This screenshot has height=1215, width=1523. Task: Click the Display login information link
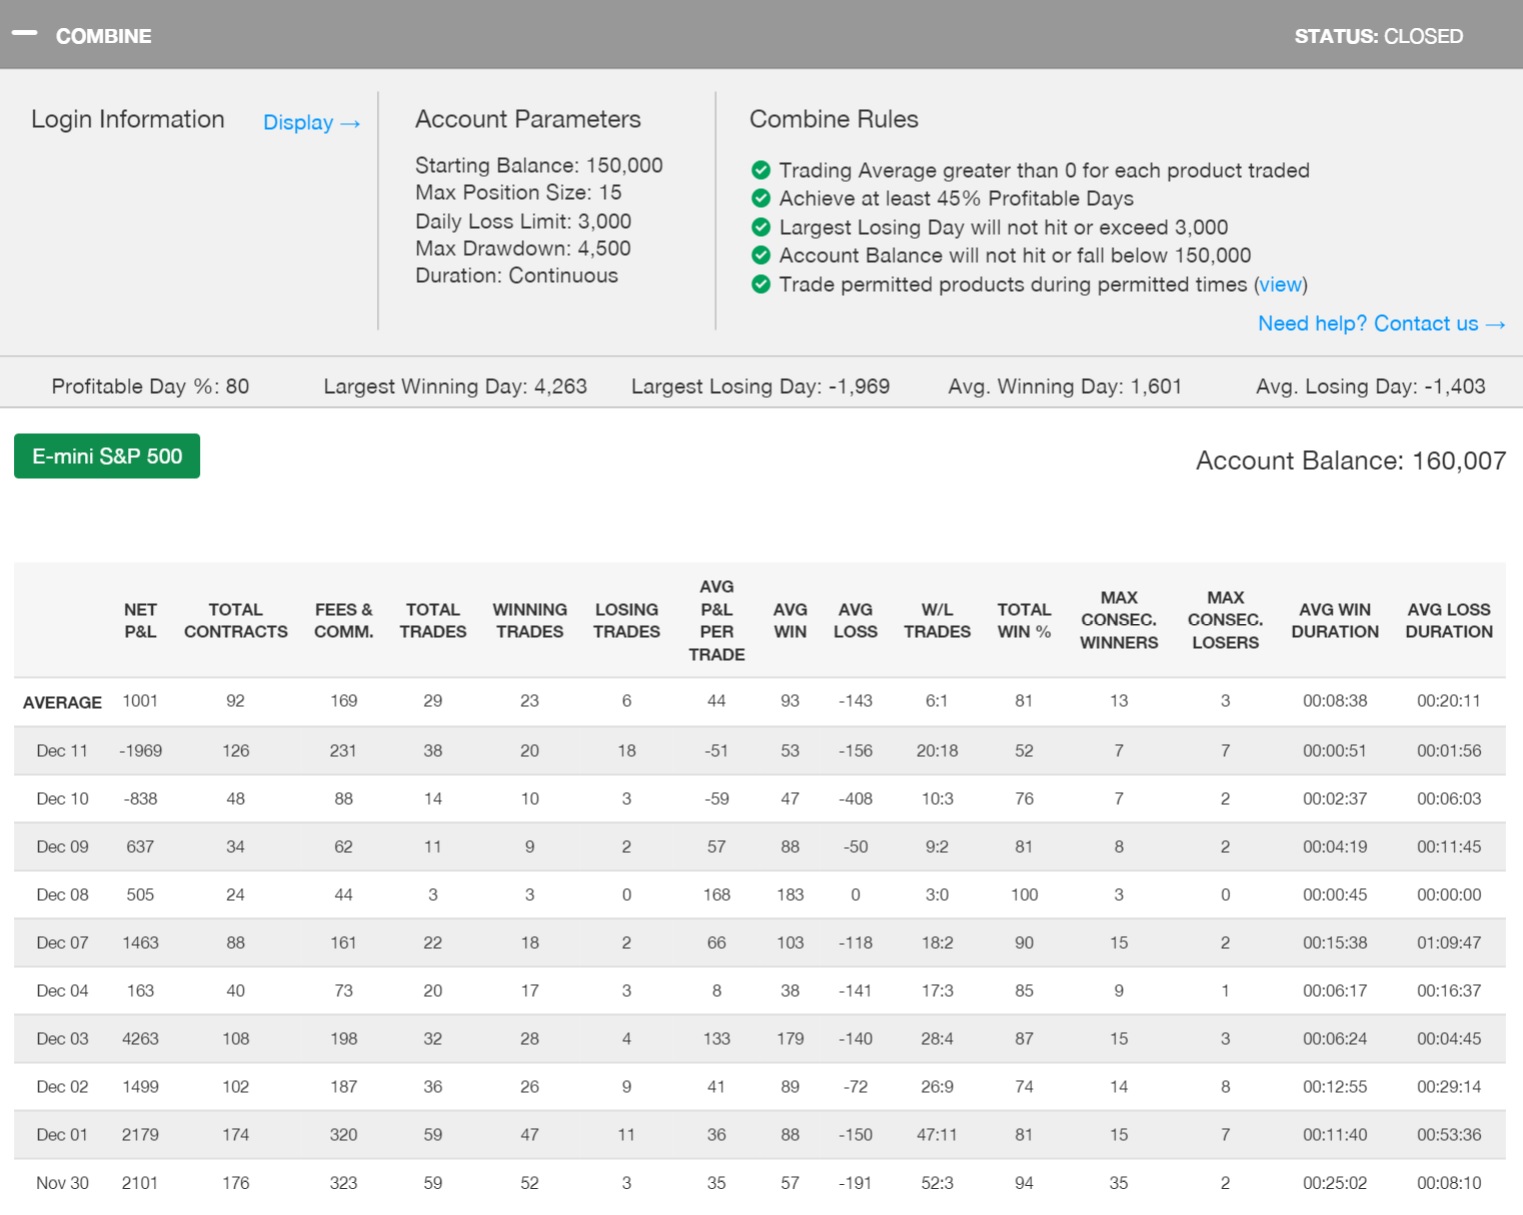(311, 123)
